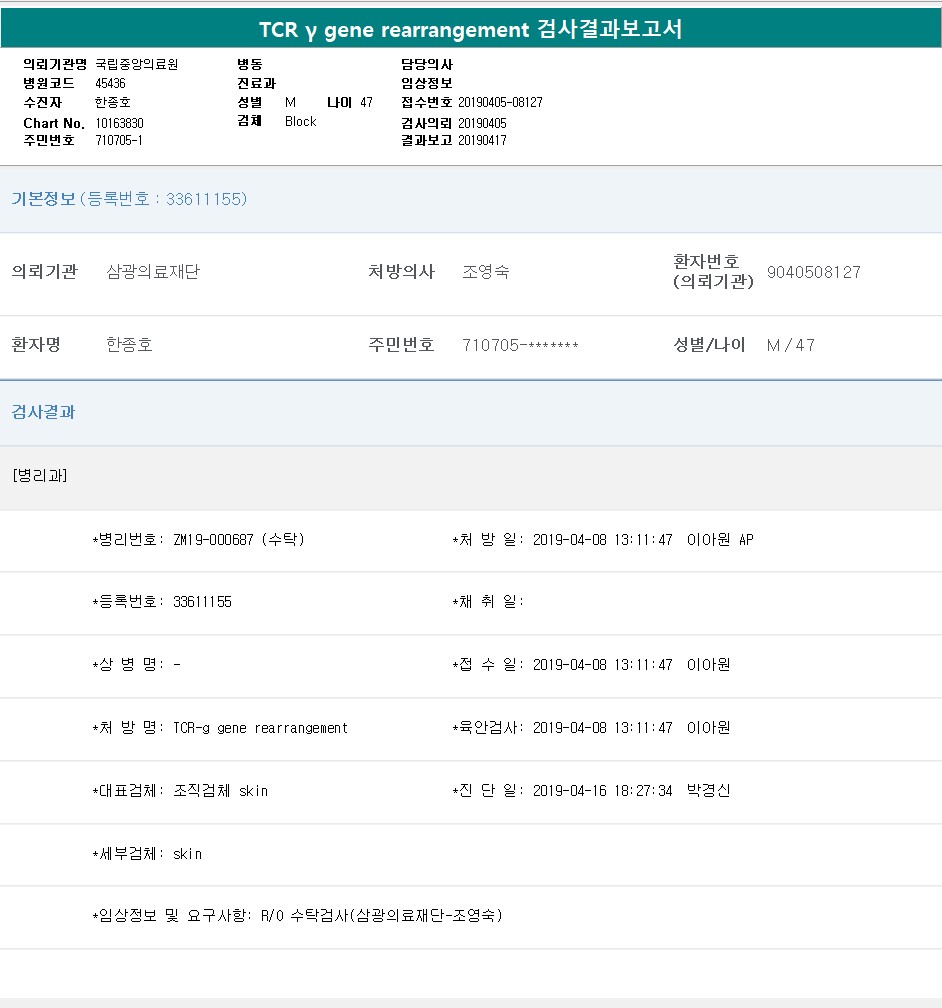Click the [병리과] department label
942x1008 pixels.
coord(40,476)
